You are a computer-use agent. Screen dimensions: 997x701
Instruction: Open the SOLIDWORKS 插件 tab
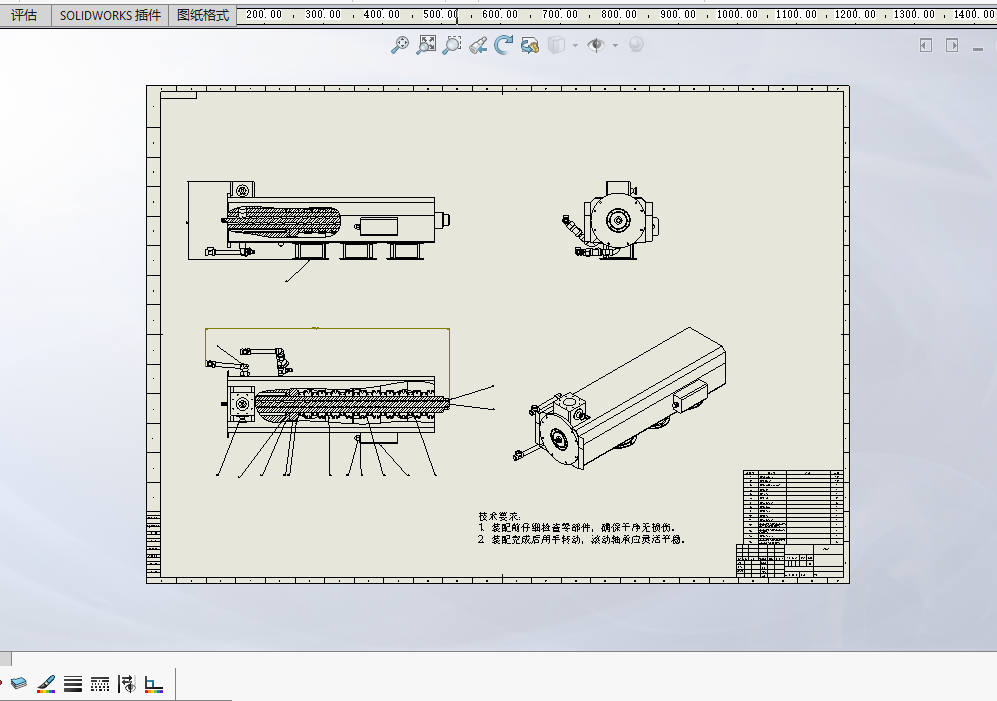110,15
